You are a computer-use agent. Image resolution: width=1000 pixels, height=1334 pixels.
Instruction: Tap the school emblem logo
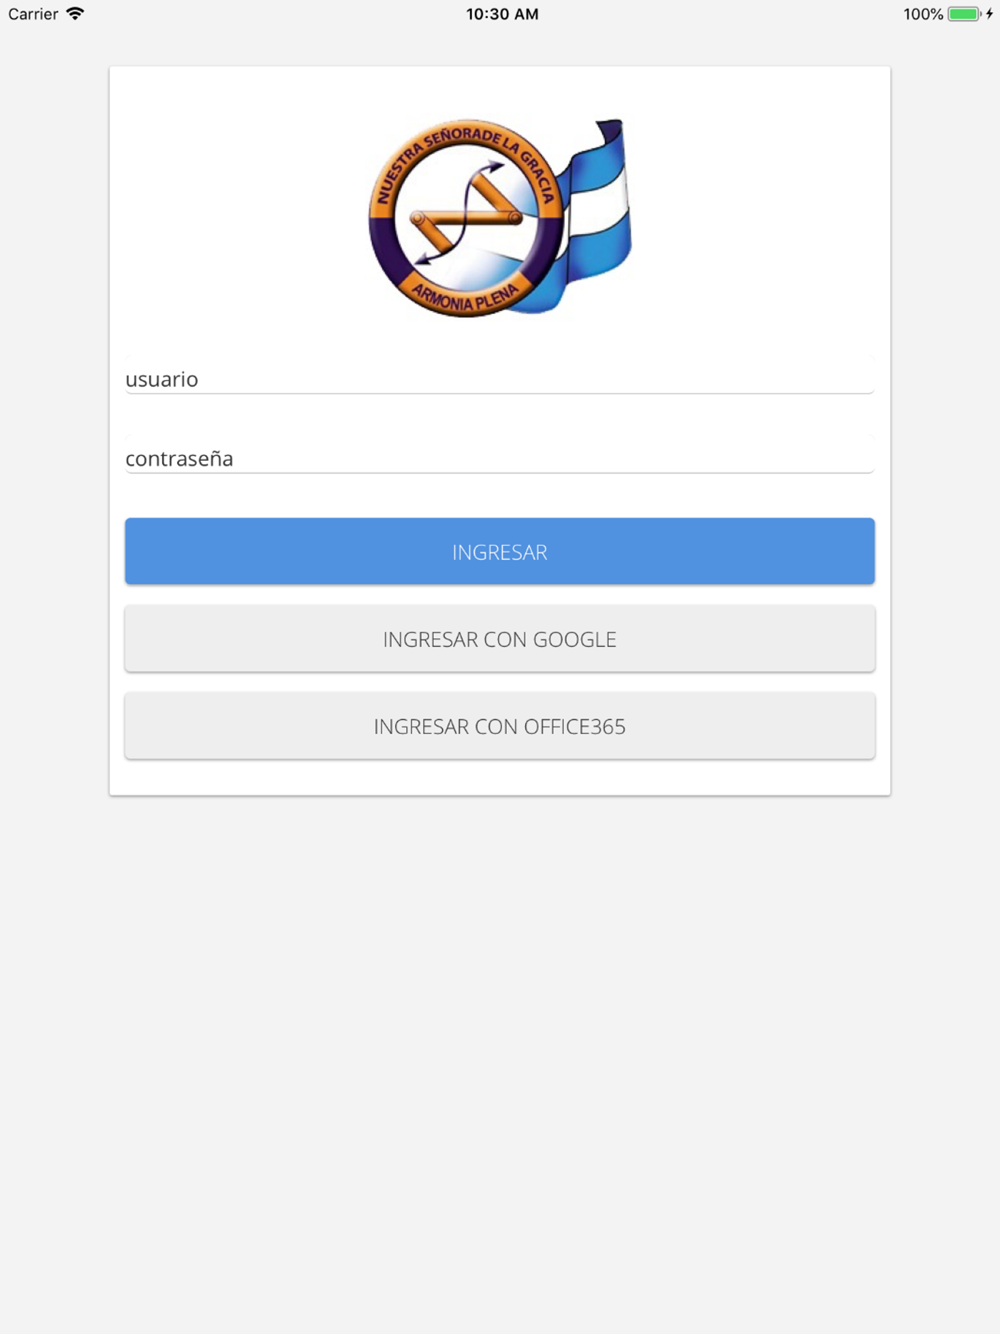pyautogui.click(x=500, y=217)
